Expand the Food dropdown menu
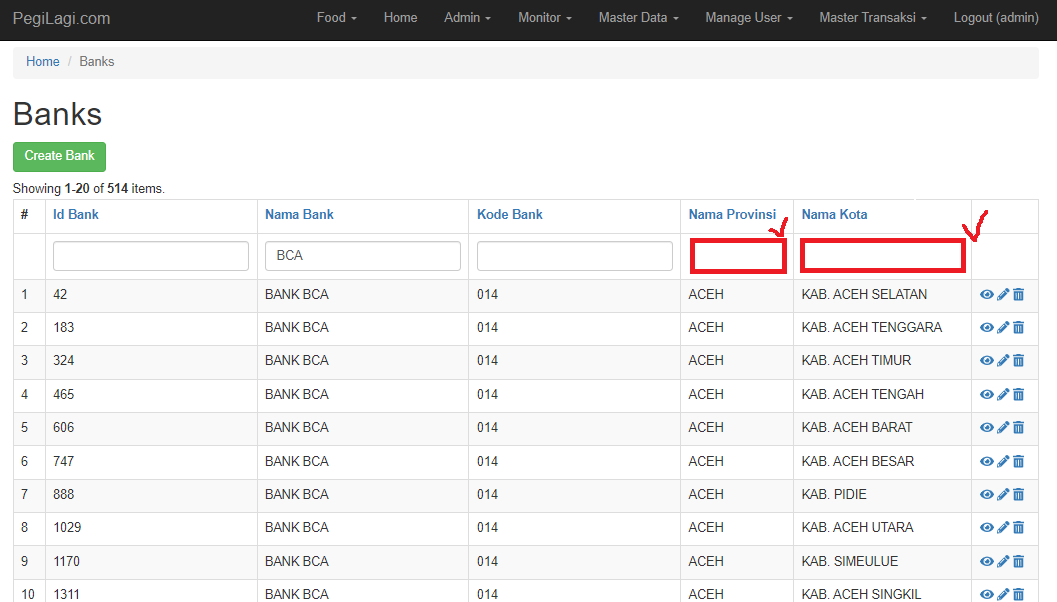 (x=336, y=18)
